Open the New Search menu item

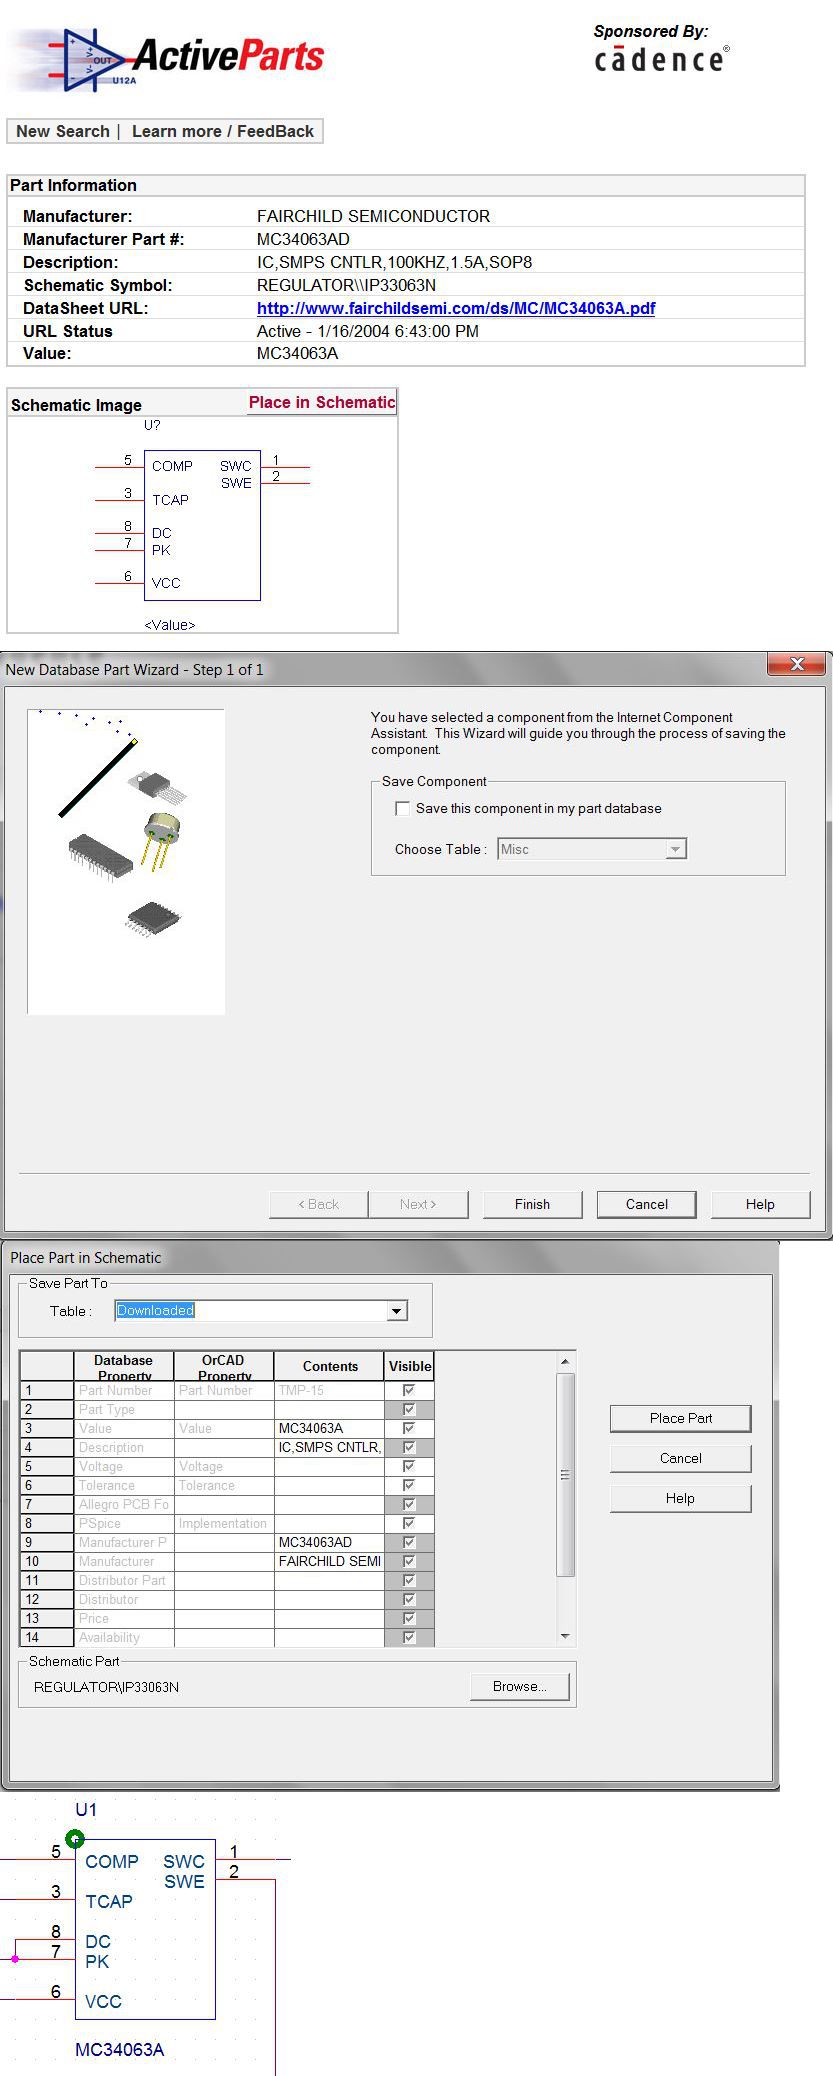[62, 131]
